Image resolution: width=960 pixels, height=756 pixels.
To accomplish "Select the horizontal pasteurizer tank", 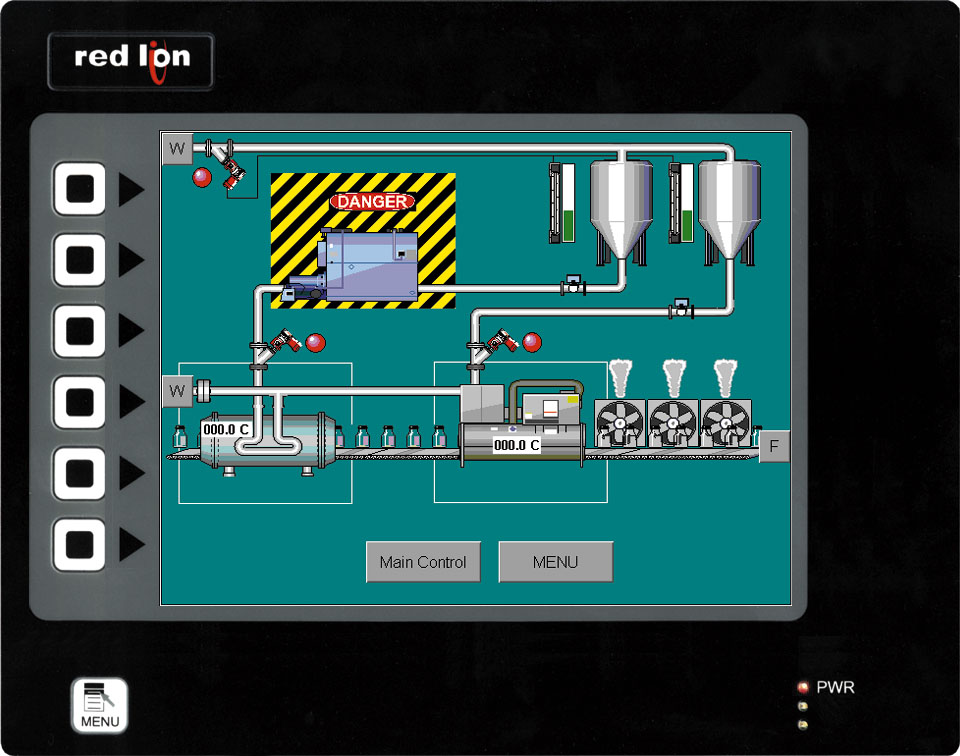I will click(x=268, y=443).
